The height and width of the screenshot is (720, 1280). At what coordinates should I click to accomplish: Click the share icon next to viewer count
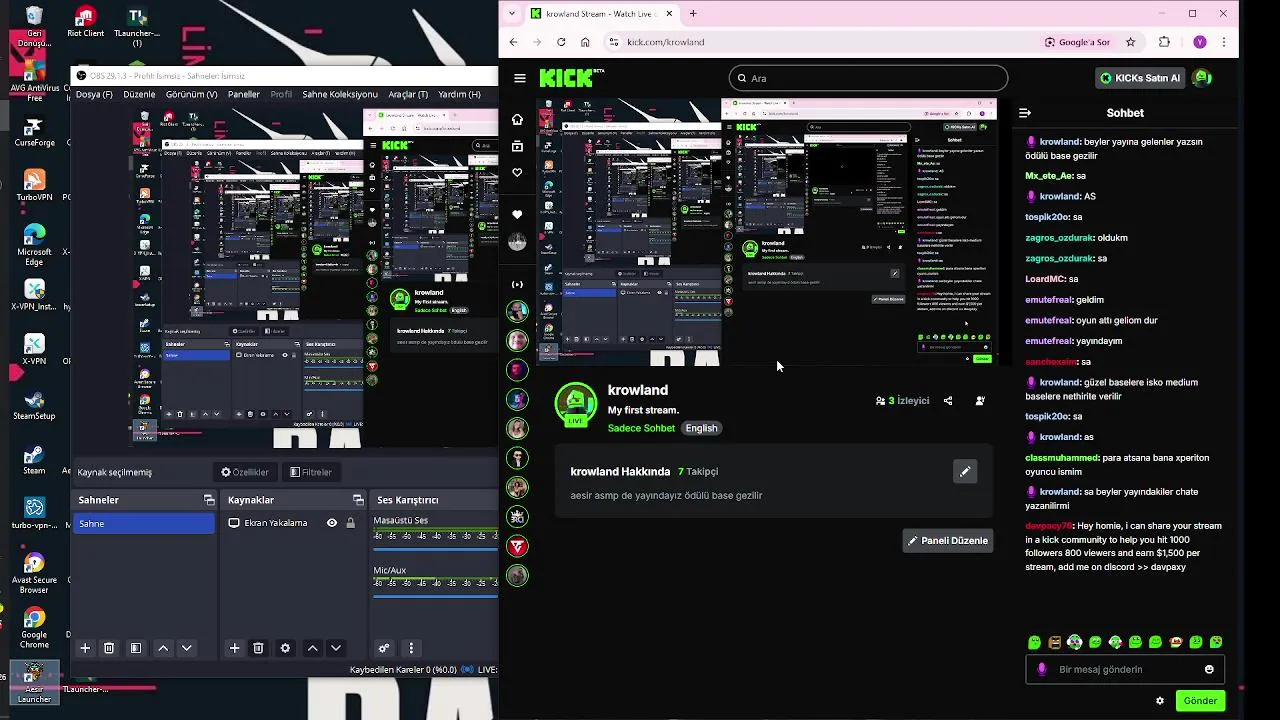pyautogui.click(x=948, y=401)
